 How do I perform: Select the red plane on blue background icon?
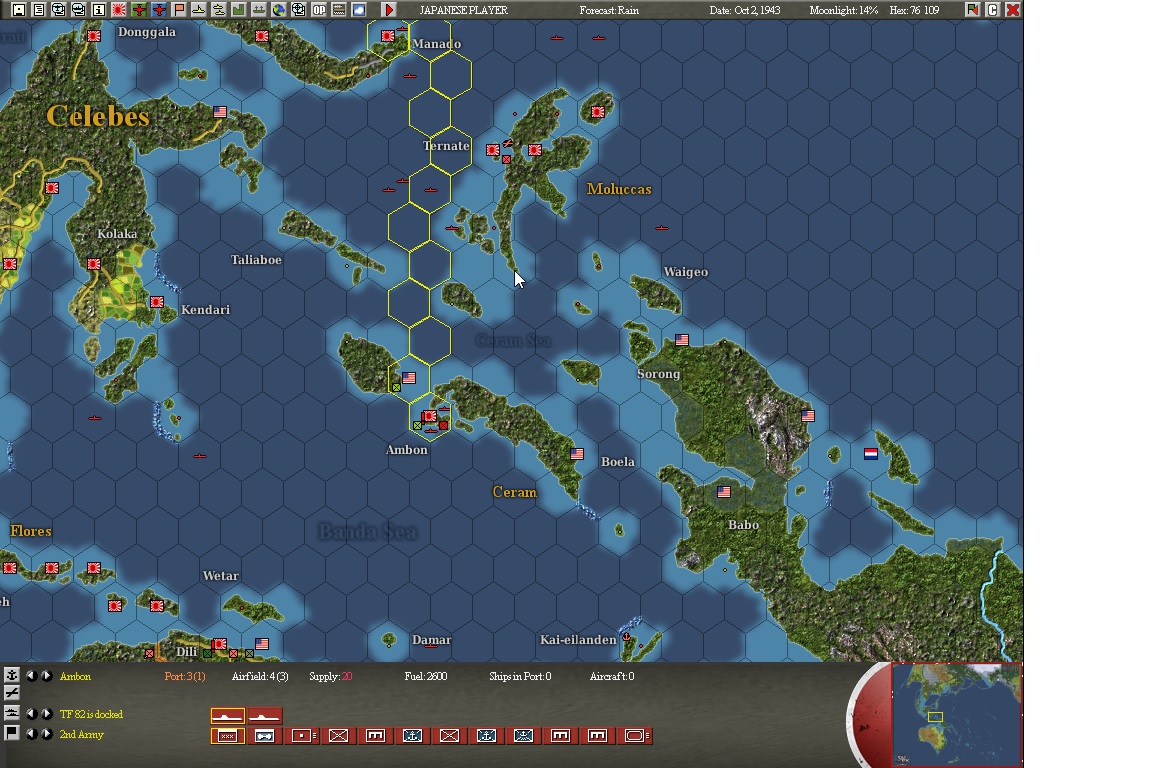tap(159, 10)
